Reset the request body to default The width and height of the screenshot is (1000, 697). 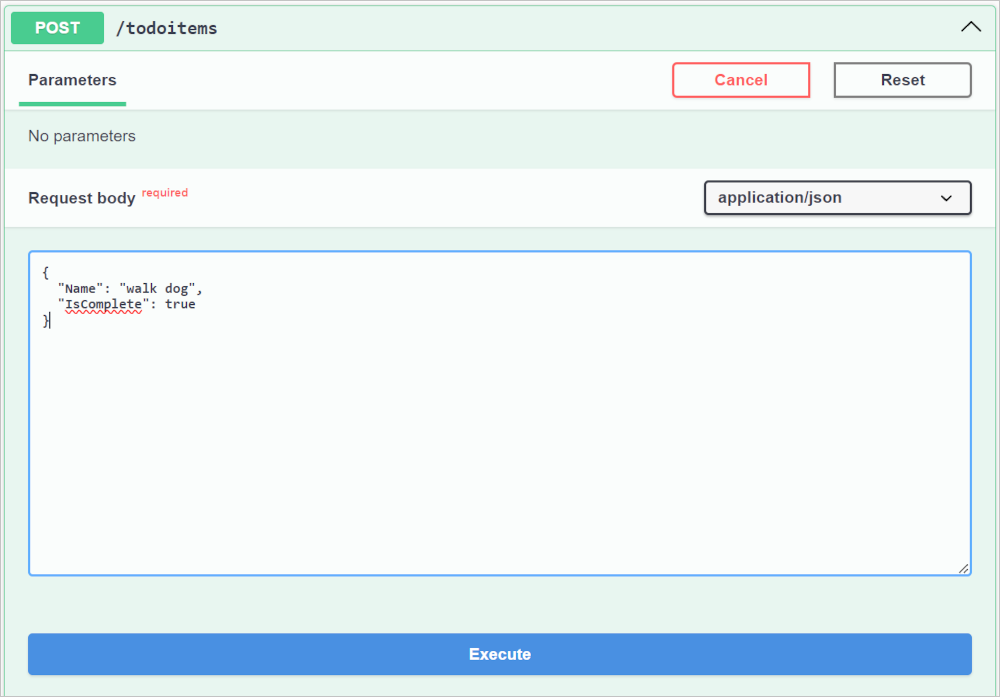(x=902, y=80)
